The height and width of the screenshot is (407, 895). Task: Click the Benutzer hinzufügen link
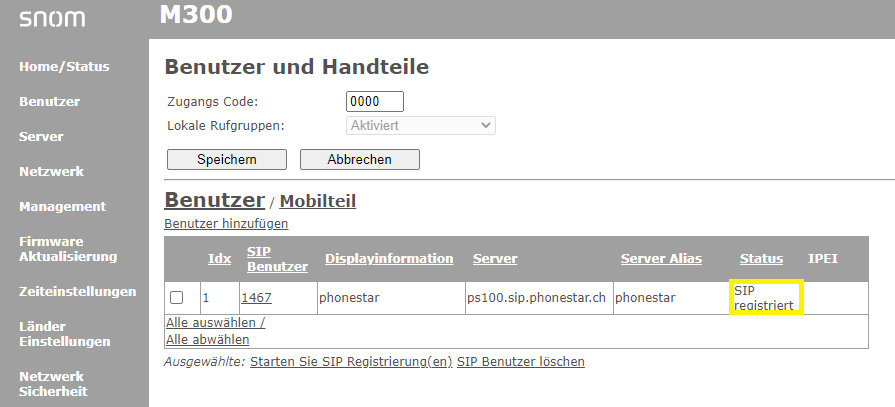(226, 224)
